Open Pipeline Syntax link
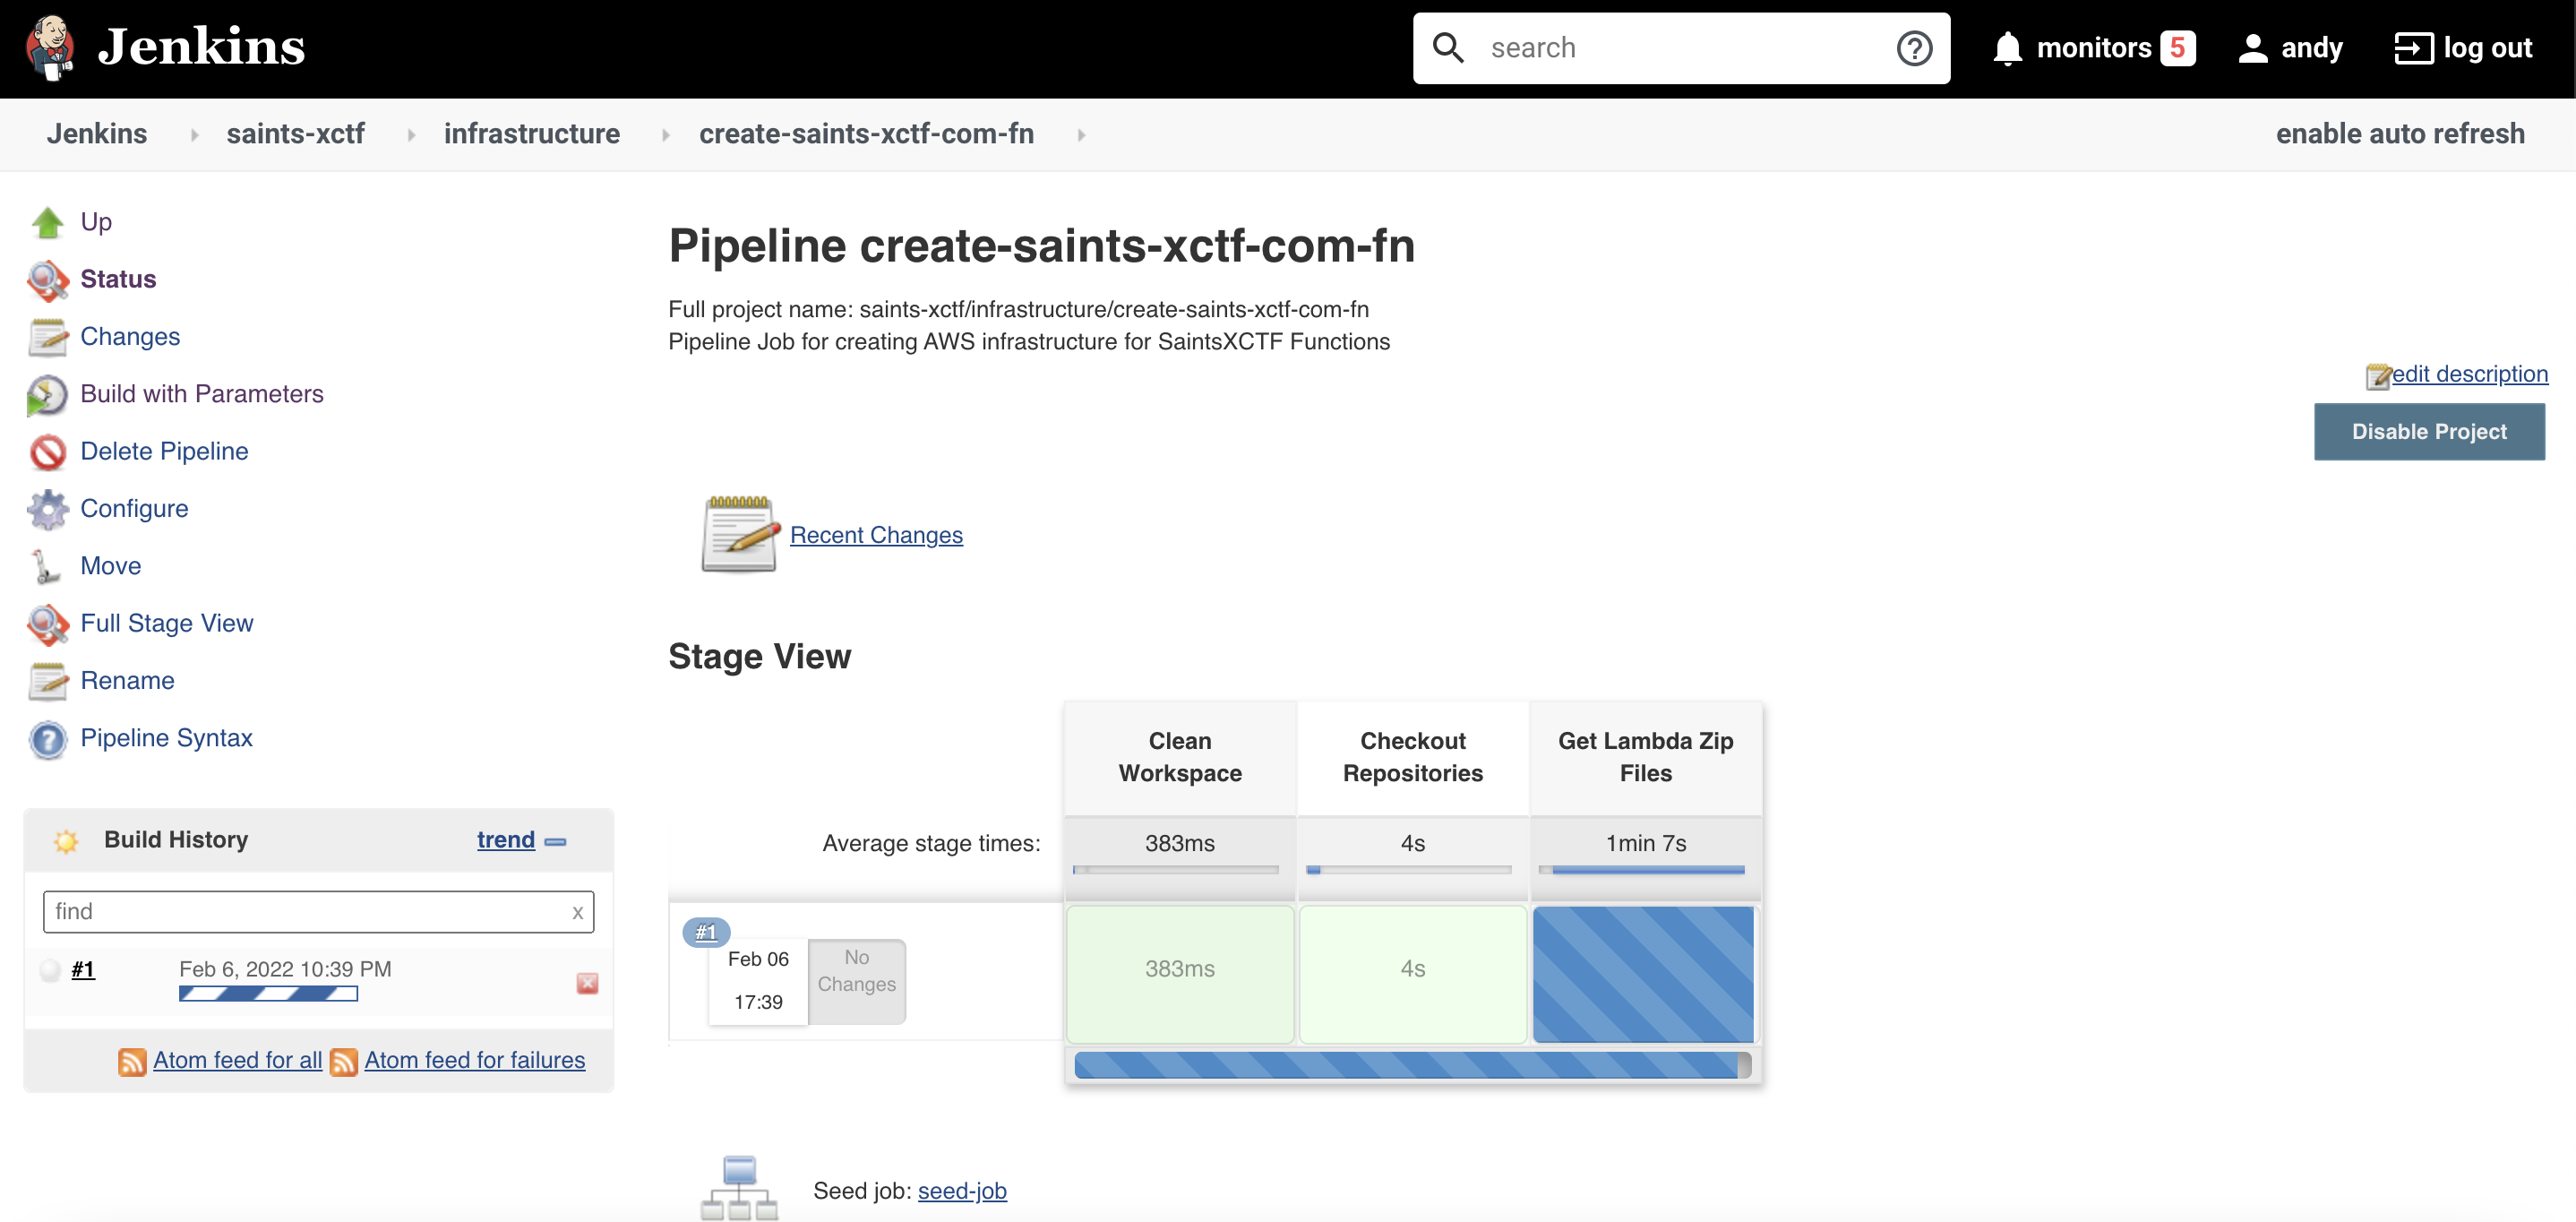The width and height of the screenshot is (2576, 1222). coord(166,738)
